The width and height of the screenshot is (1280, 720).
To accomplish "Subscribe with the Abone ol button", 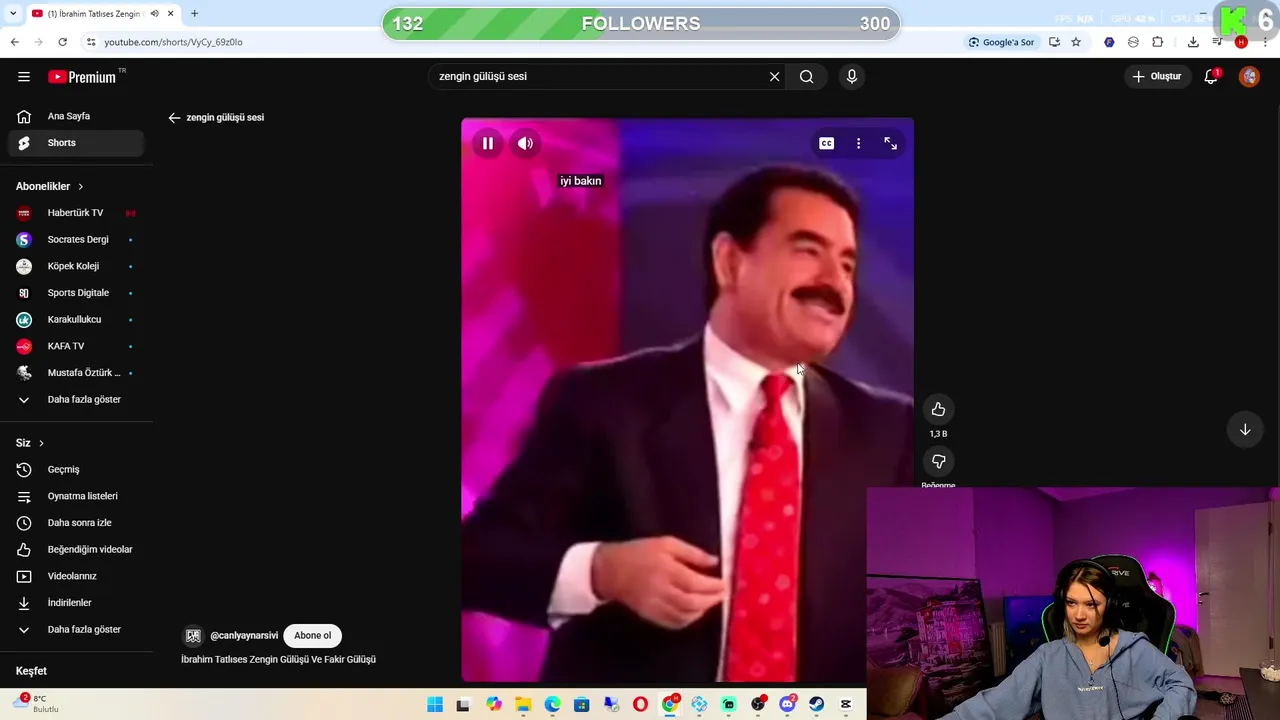I will [312, 636].
